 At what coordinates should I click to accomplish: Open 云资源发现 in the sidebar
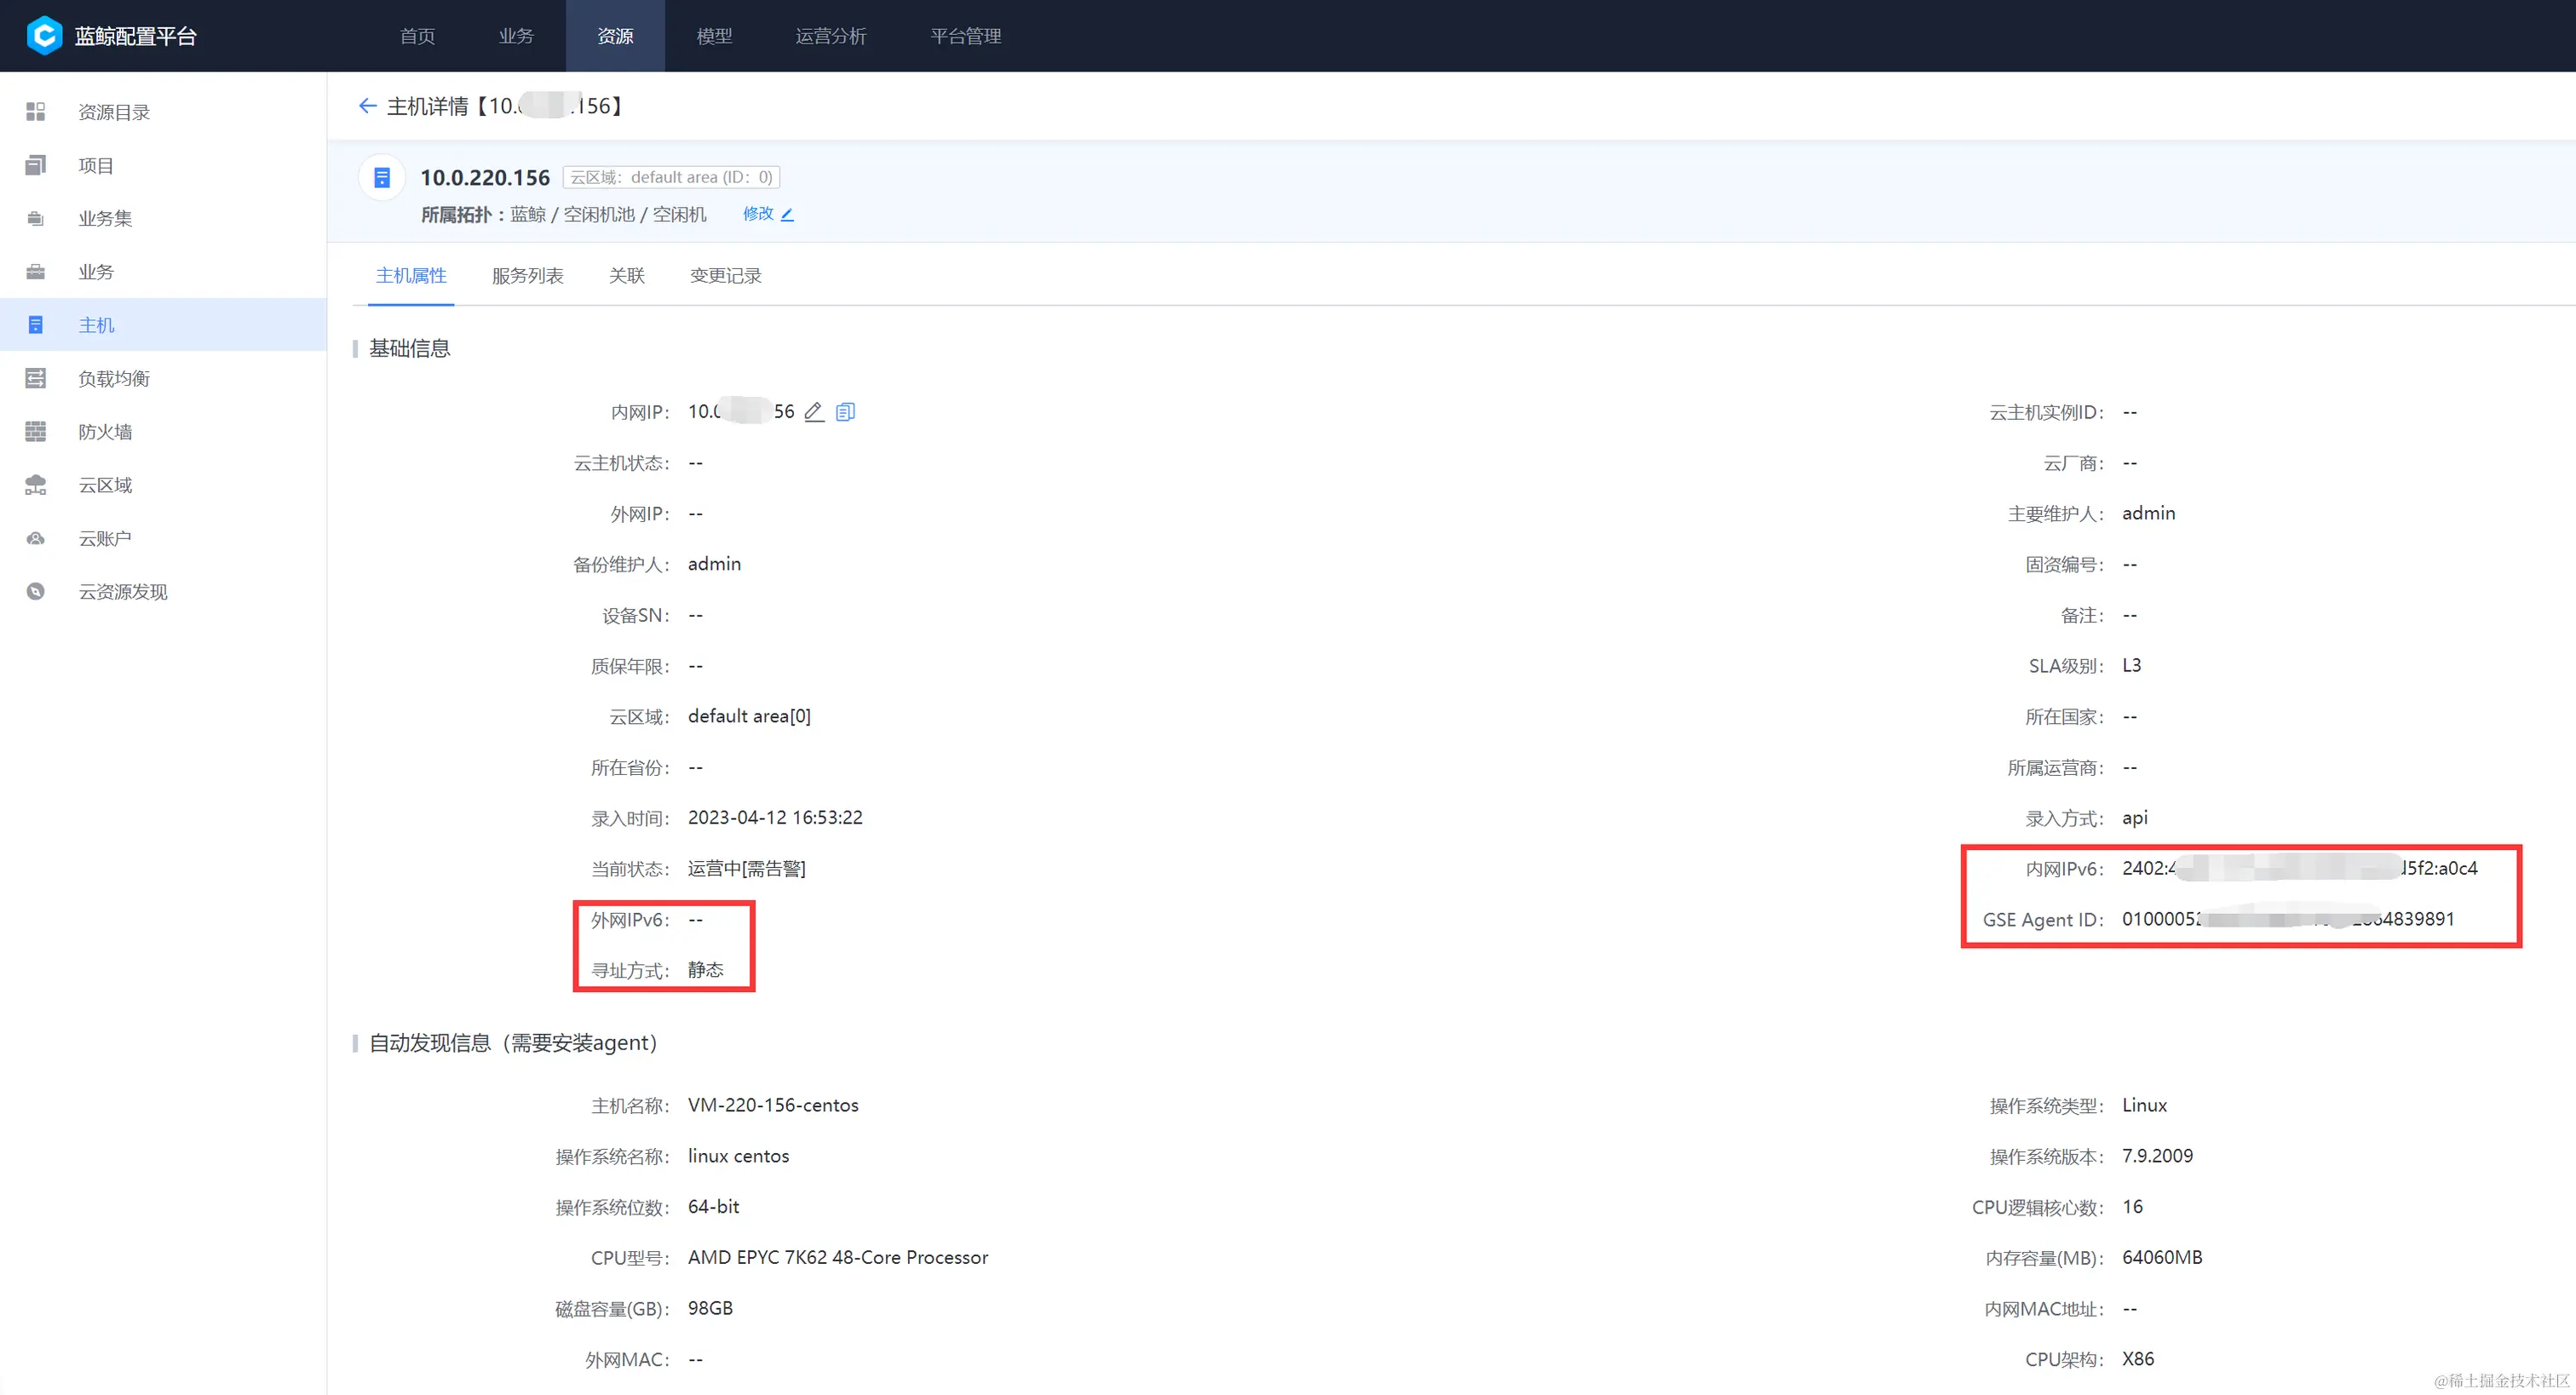tap(123, 592)
